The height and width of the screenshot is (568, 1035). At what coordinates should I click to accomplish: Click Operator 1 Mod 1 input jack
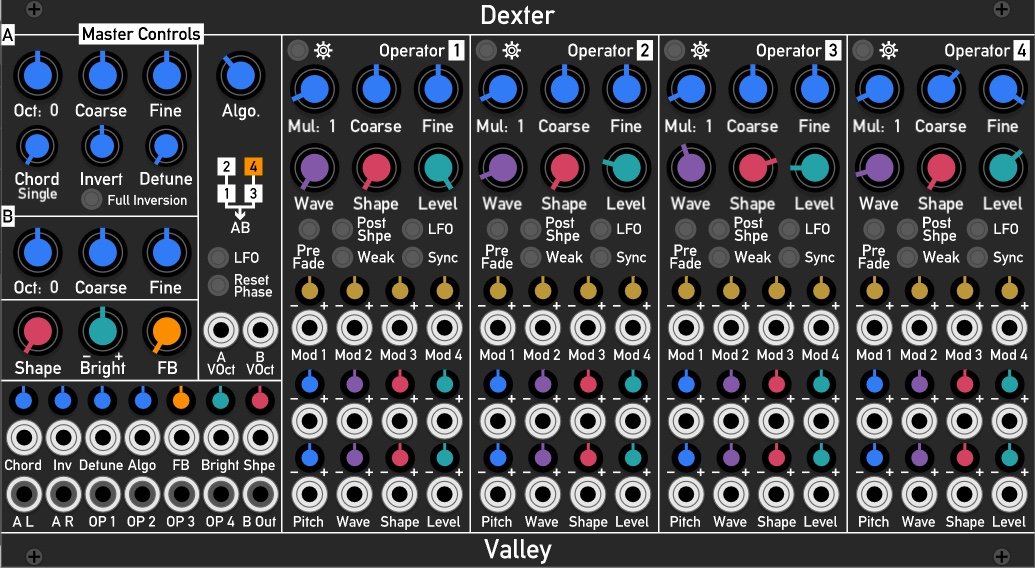pyautogui.click(x=310, y=328)
